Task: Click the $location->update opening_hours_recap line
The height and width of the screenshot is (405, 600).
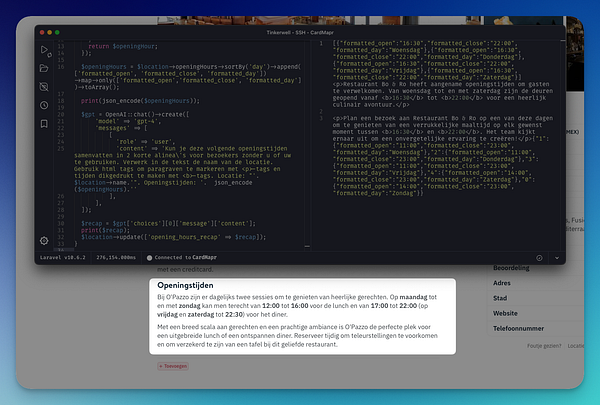Action: [173, 237]
